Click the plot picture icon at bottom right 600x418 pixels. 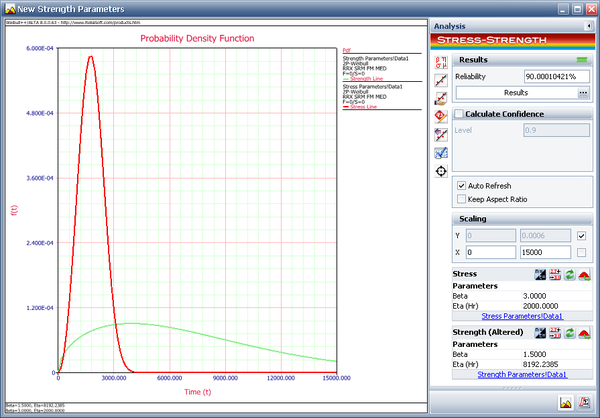[565, 403]
